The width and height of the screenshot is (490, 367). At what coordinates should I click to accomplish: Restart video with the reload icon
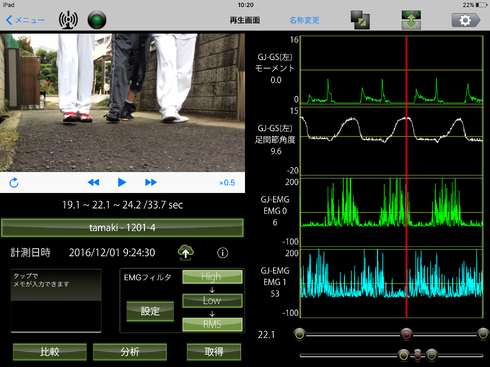(x=14, y=183)
